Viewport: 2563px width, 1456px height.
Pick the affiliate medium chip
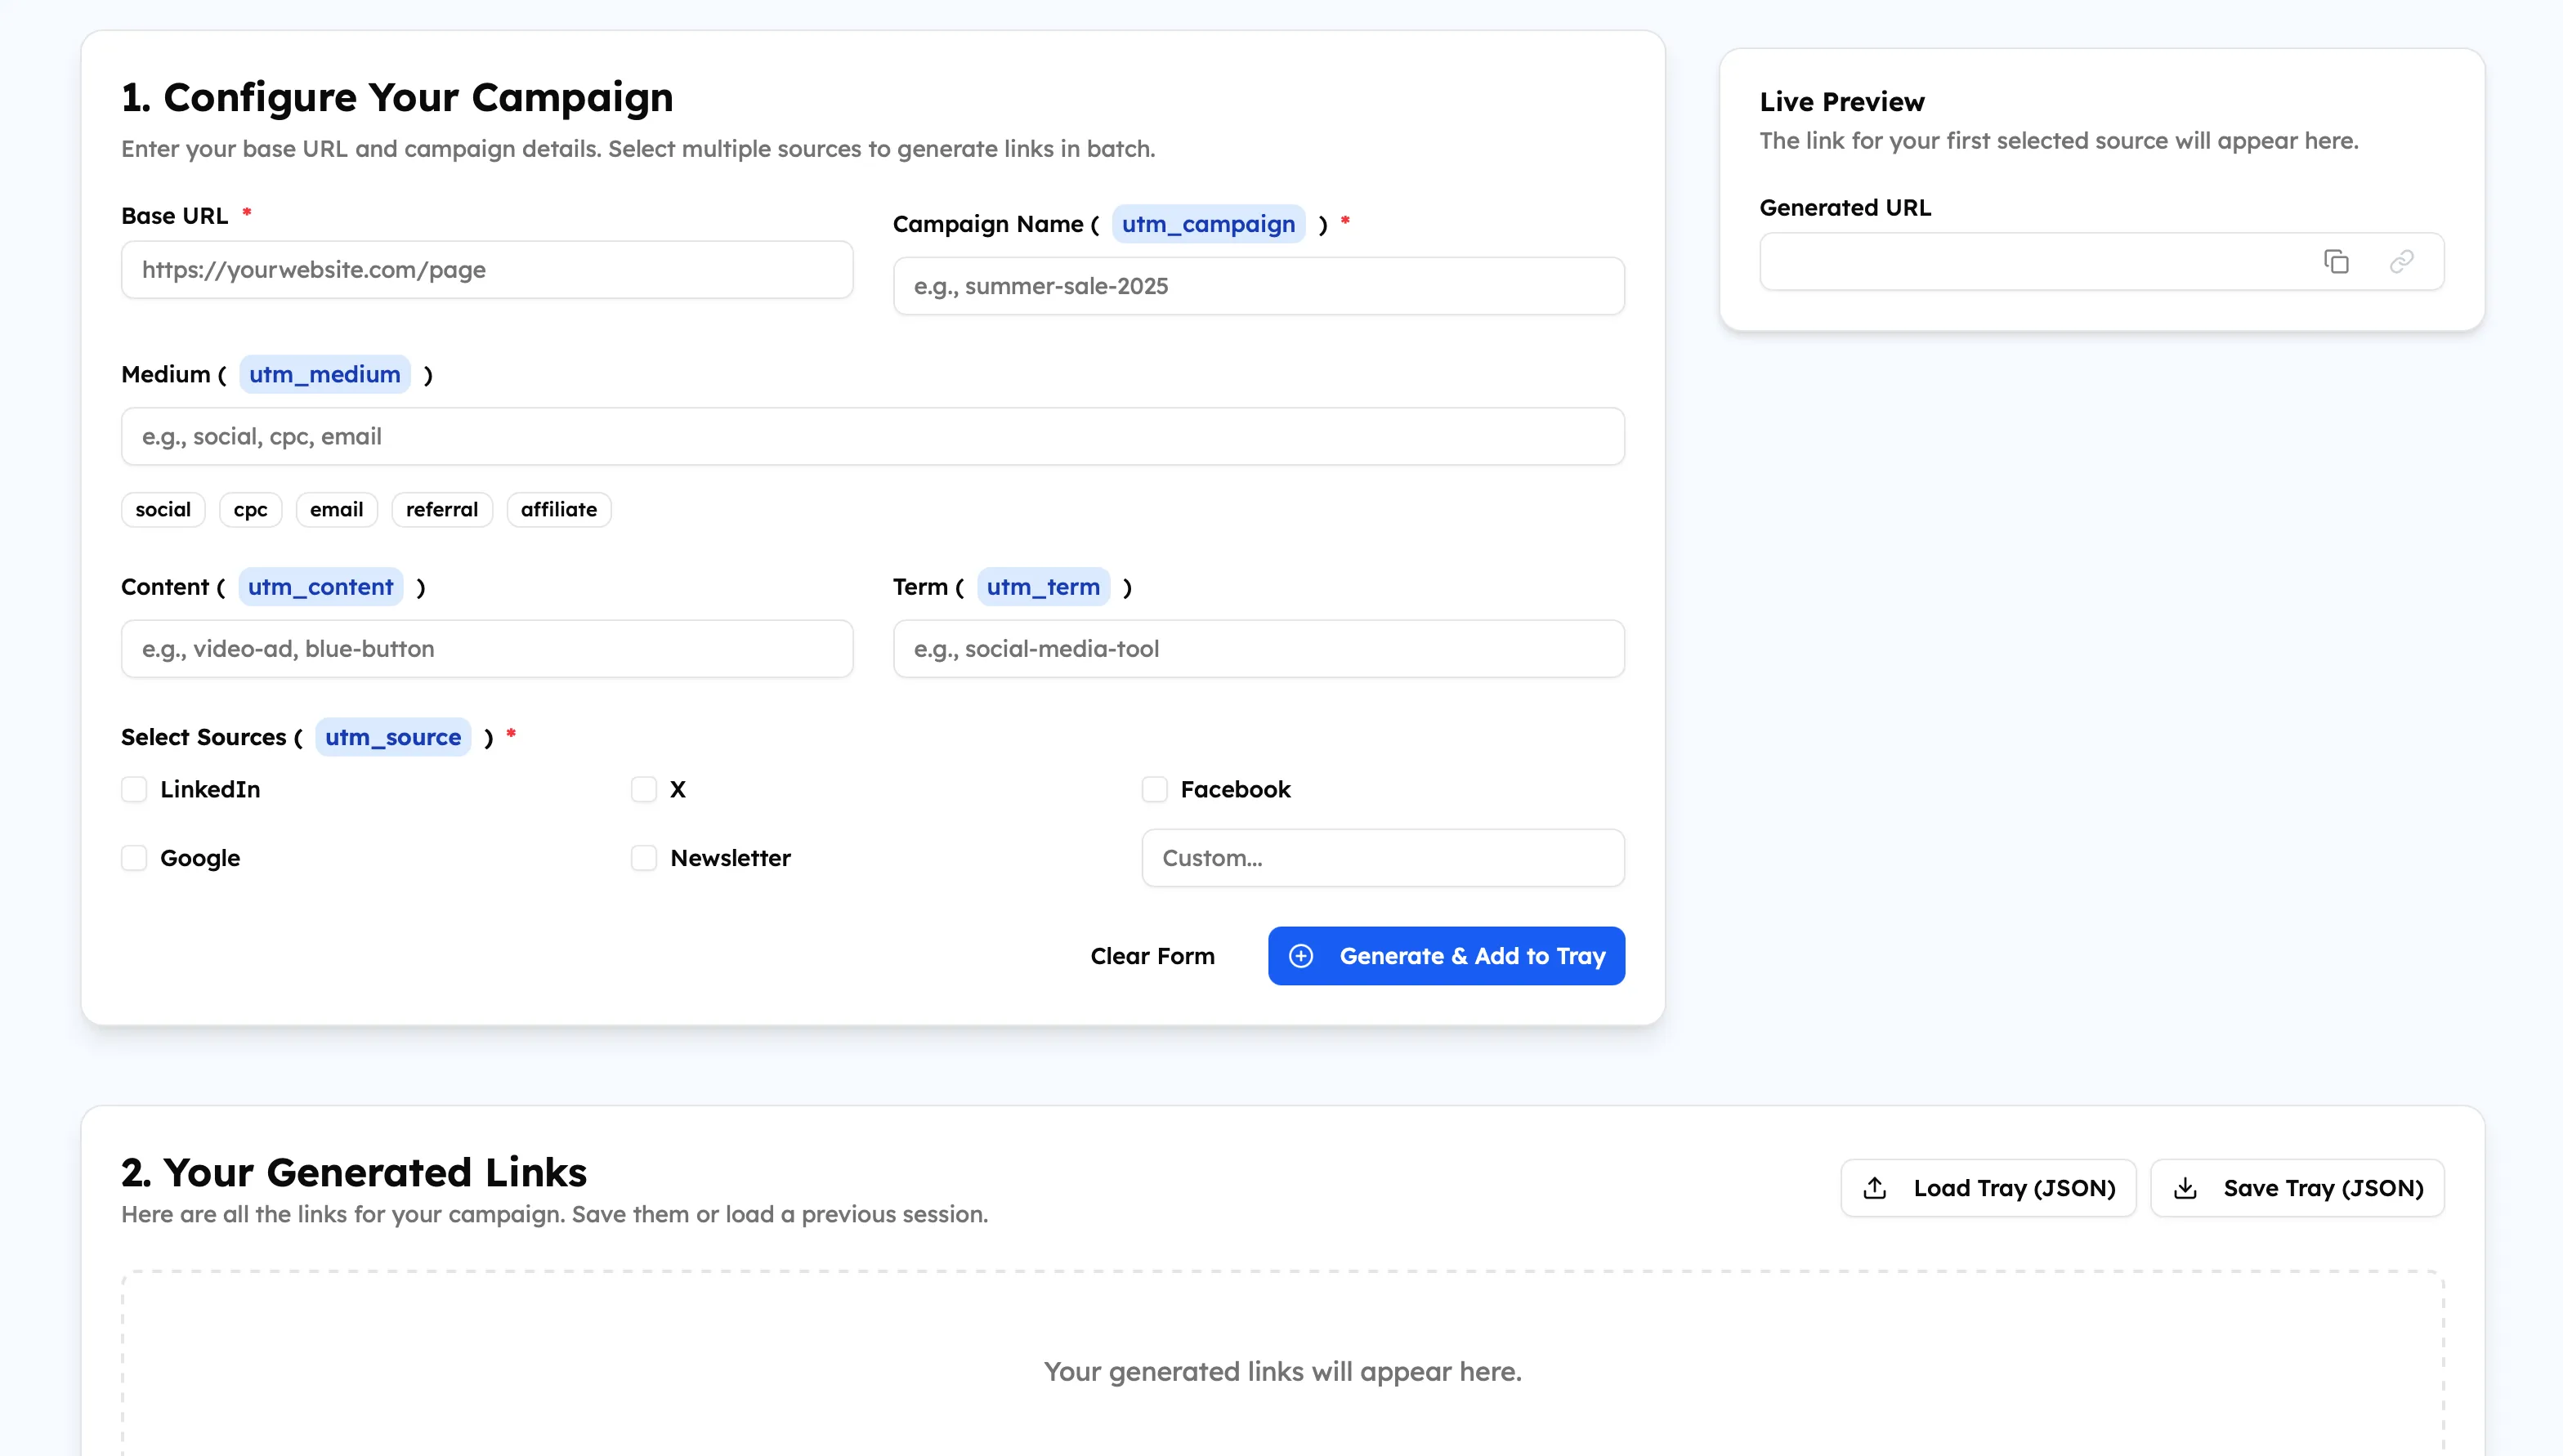[x=559, y=509]
